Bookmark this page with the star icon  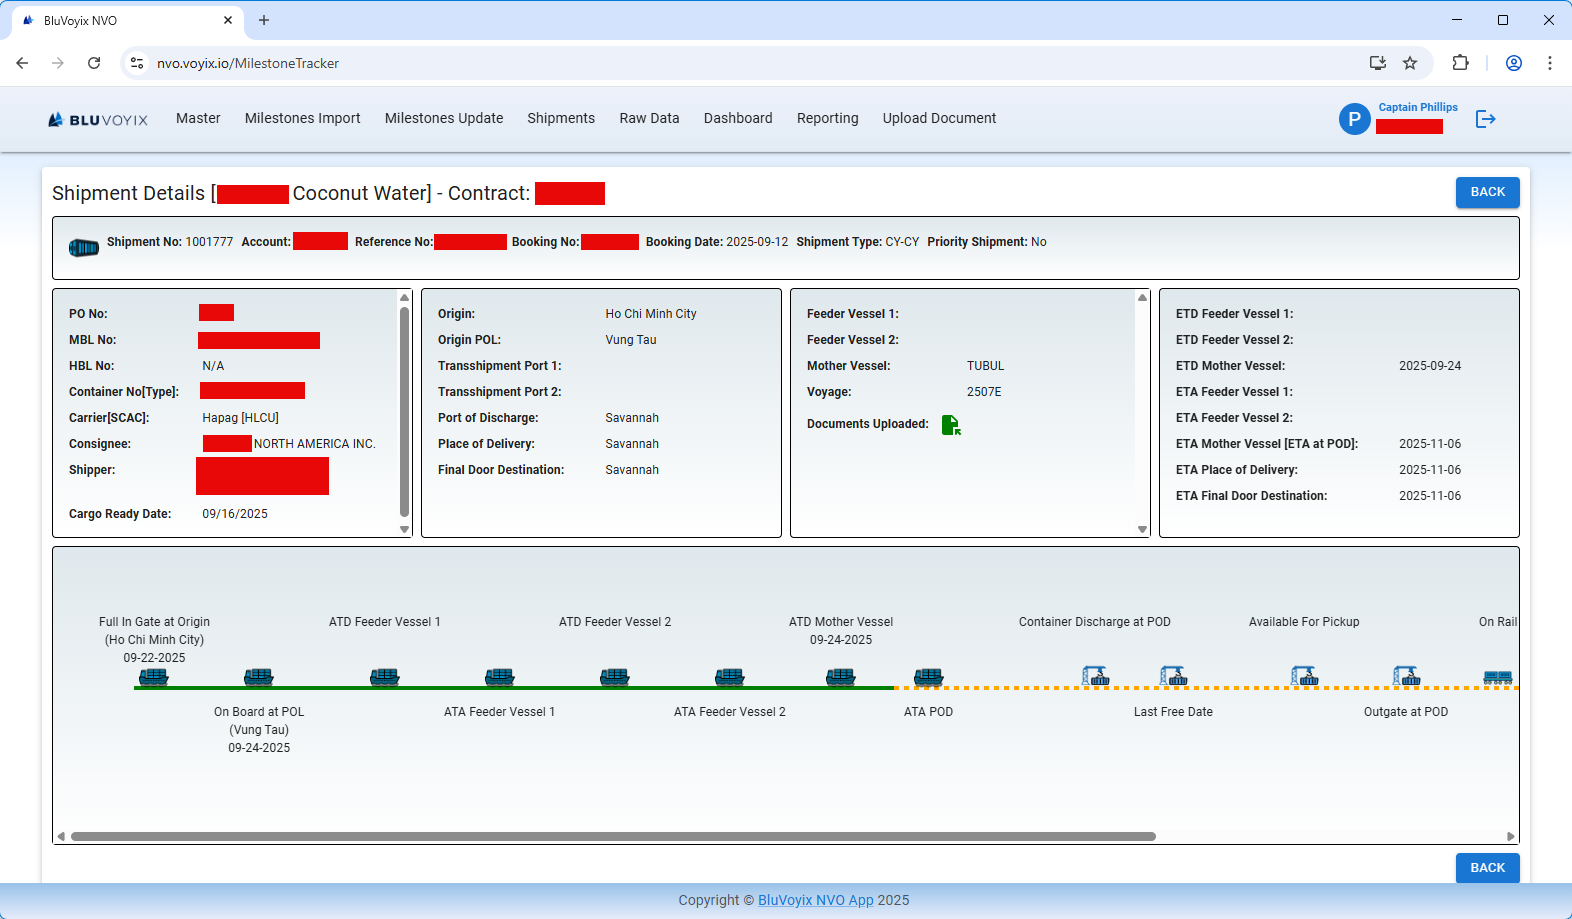click(1410, 63)
